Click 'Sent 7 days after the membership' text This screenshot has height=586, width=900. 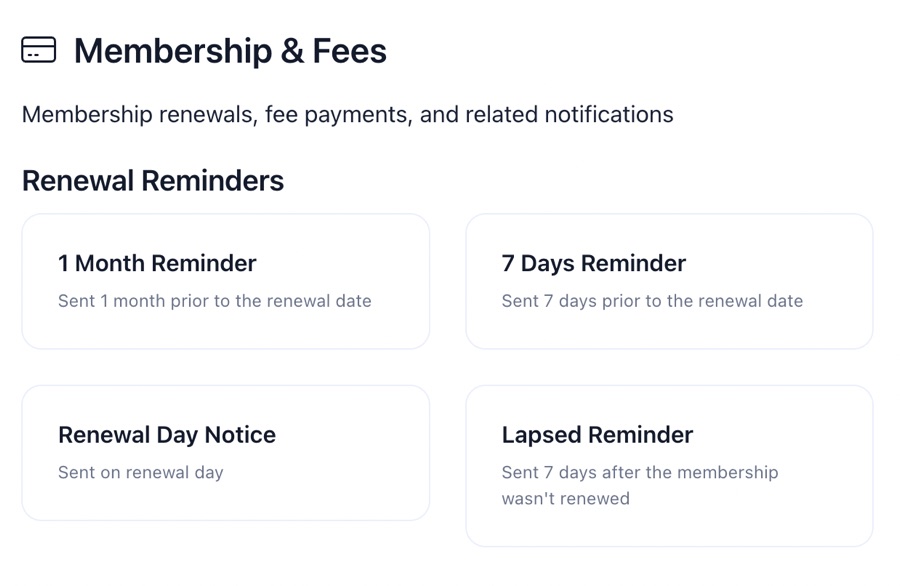click(640, 473)
